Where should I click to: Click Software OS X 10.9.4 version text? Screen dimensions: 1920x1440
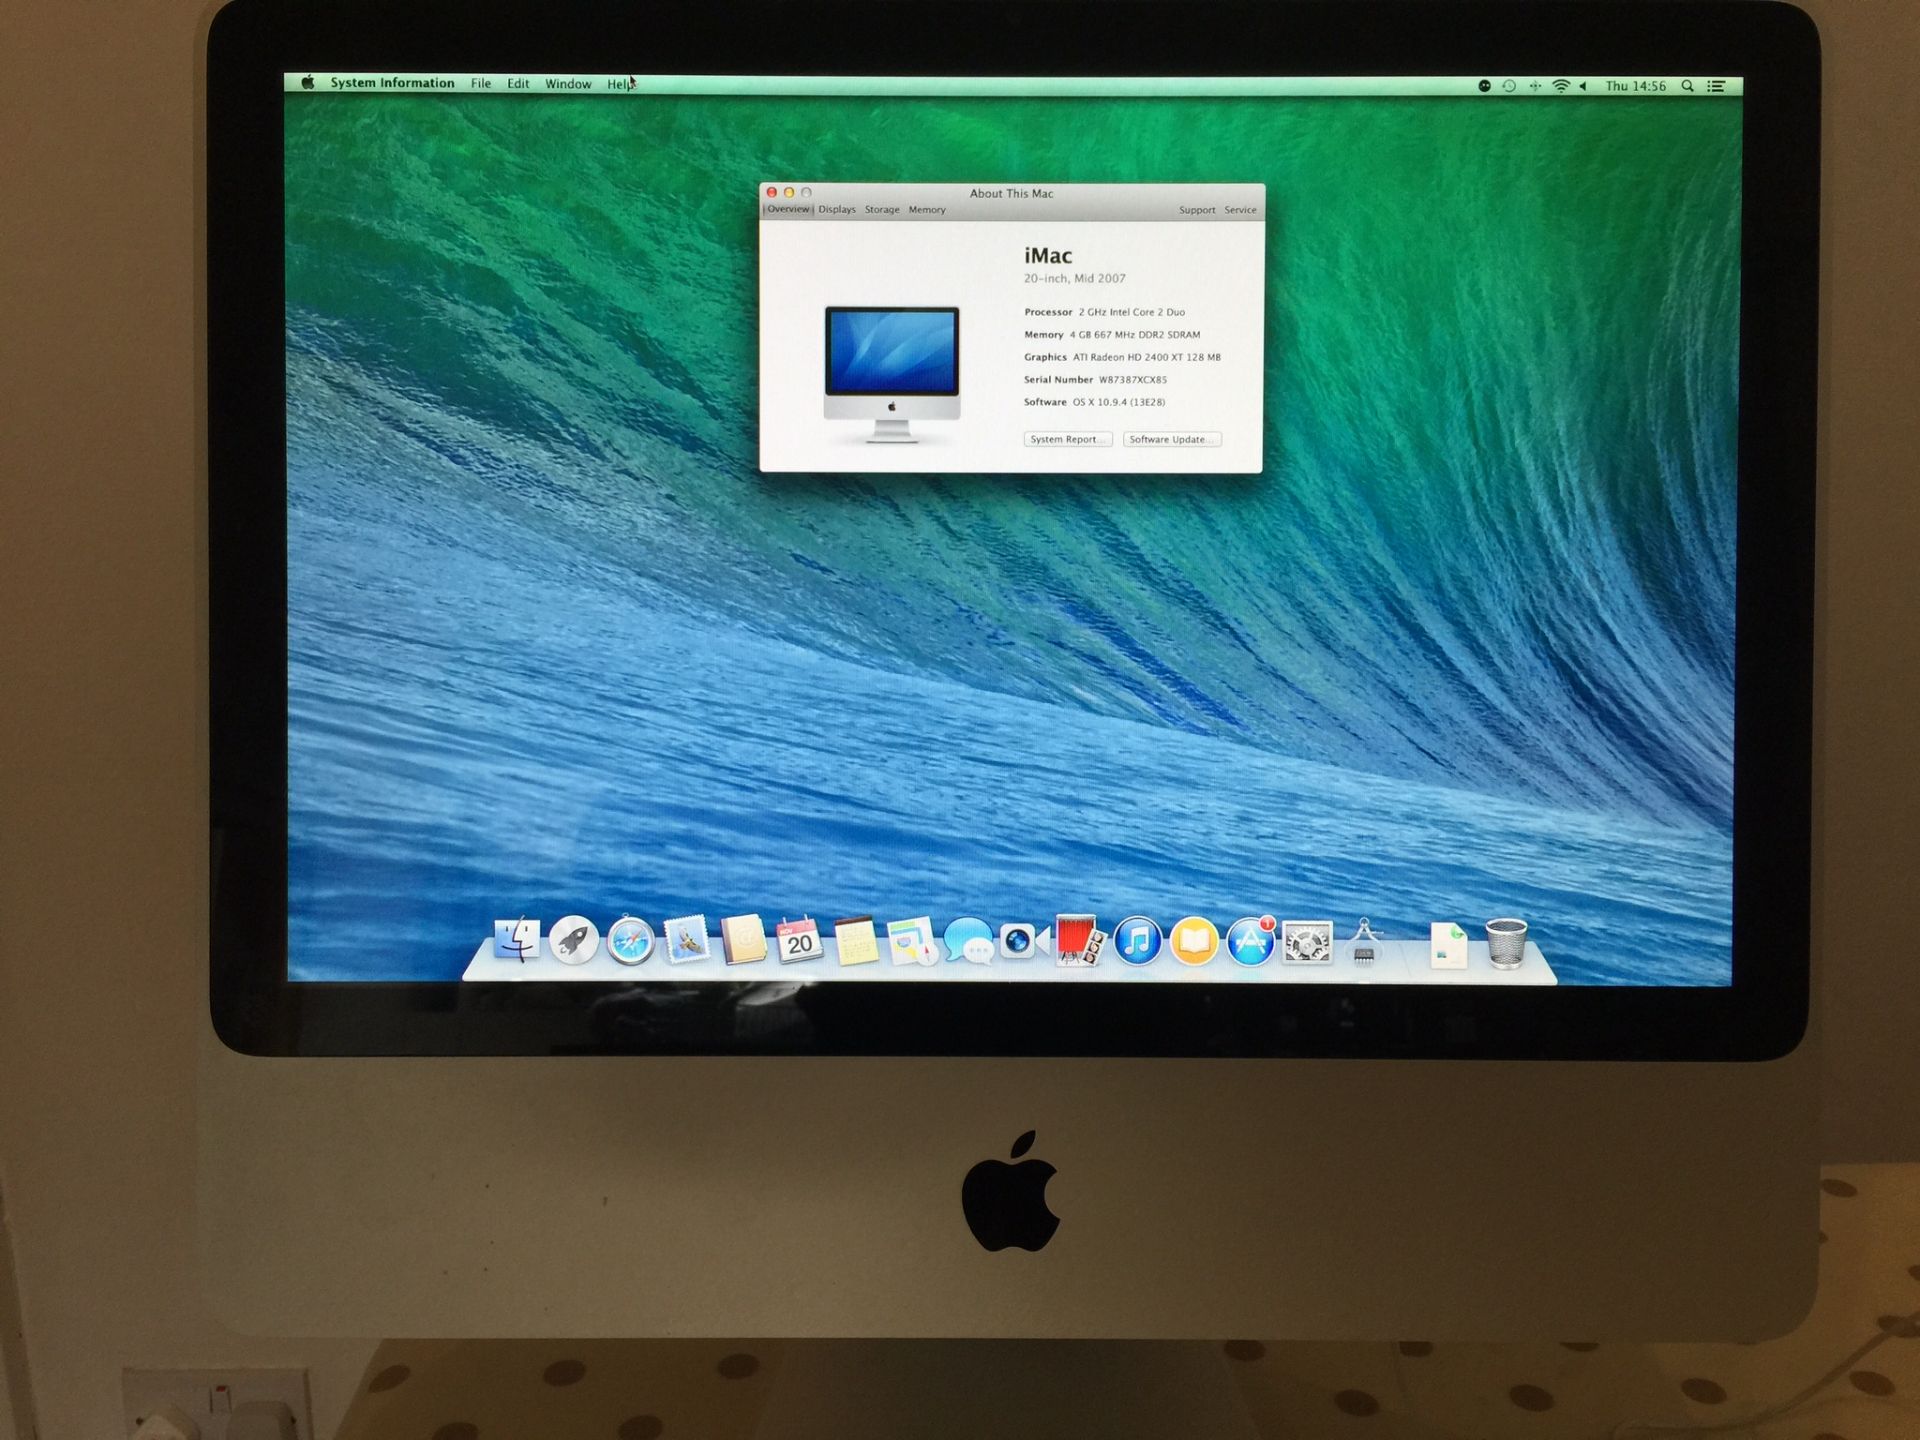pyautogui.click(x=1094, y=402)
